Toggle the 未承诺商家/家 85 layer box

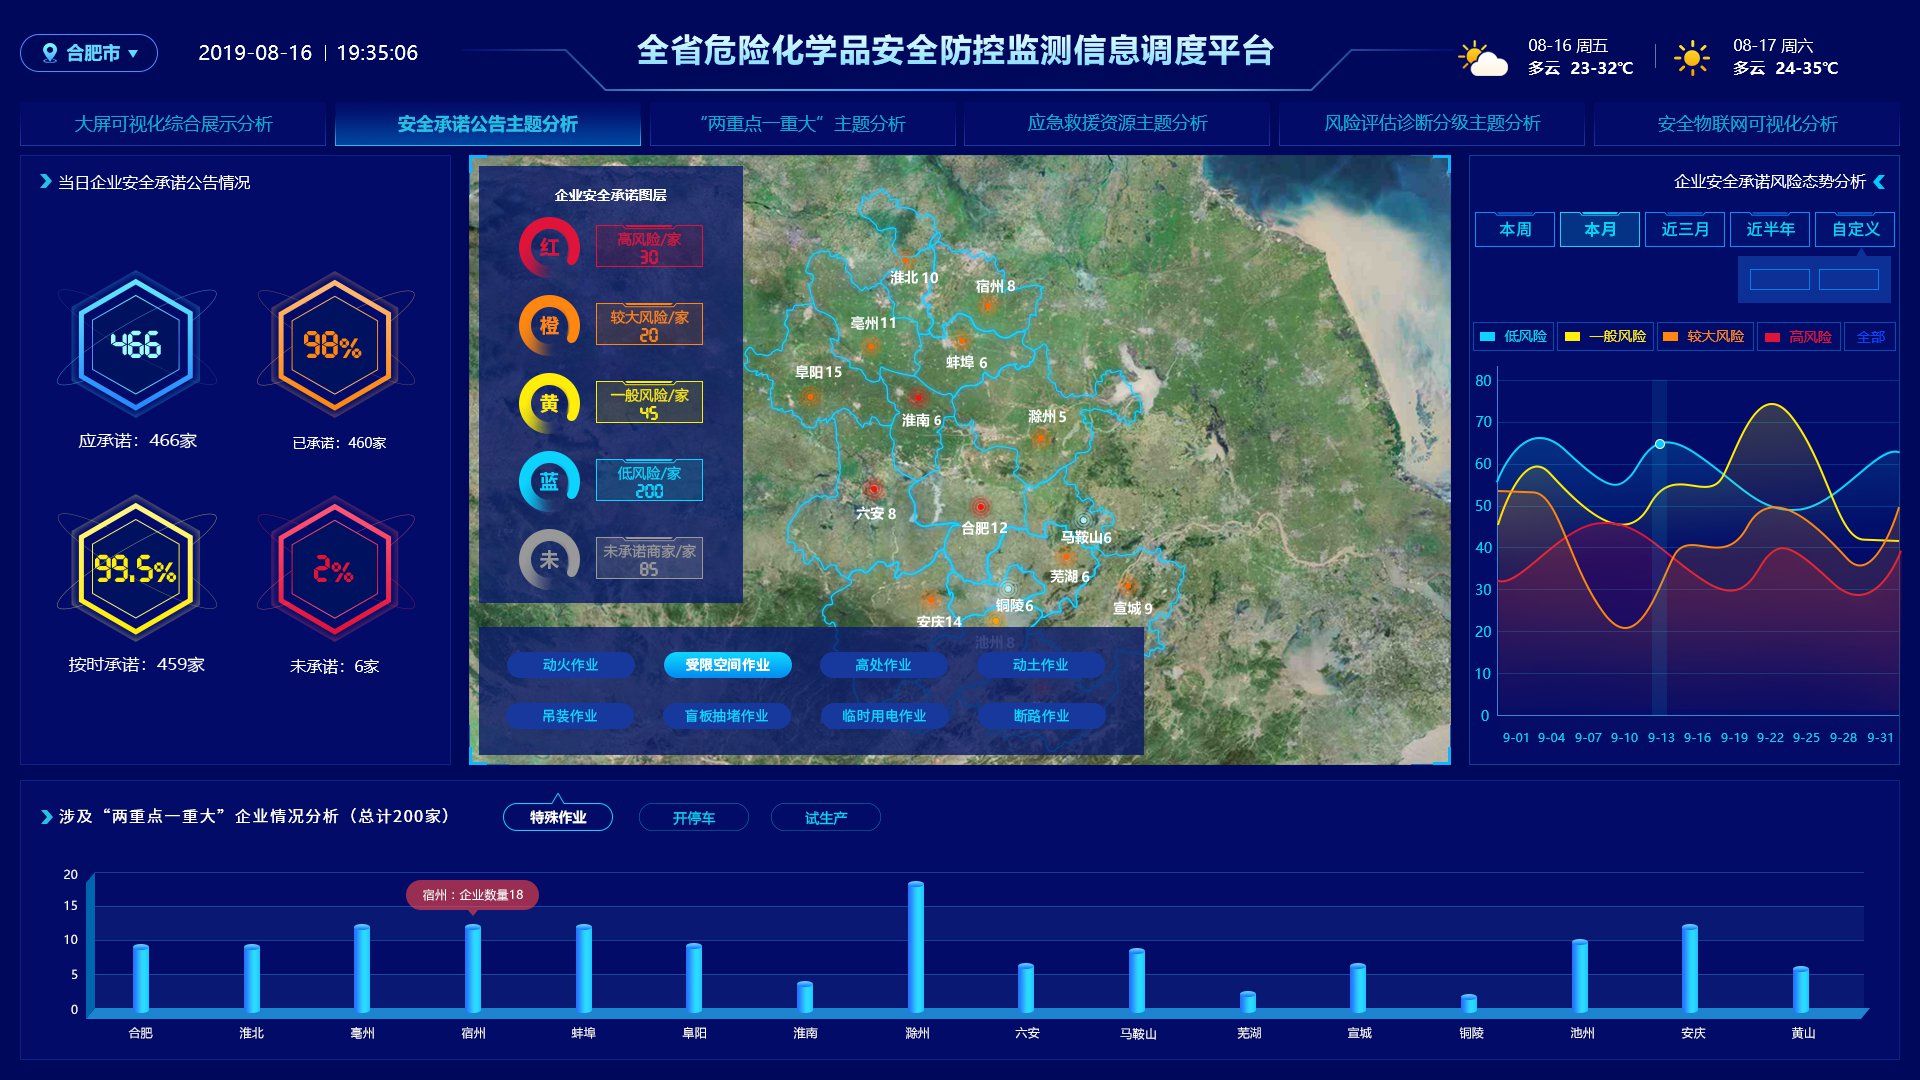649,558
